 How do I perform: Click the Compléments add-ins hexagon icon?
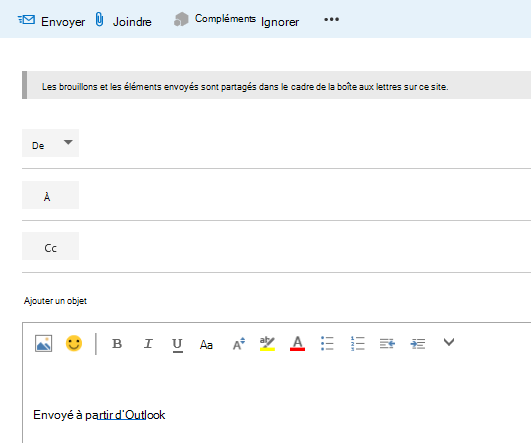pyautogui.click(x=181, y=19)
